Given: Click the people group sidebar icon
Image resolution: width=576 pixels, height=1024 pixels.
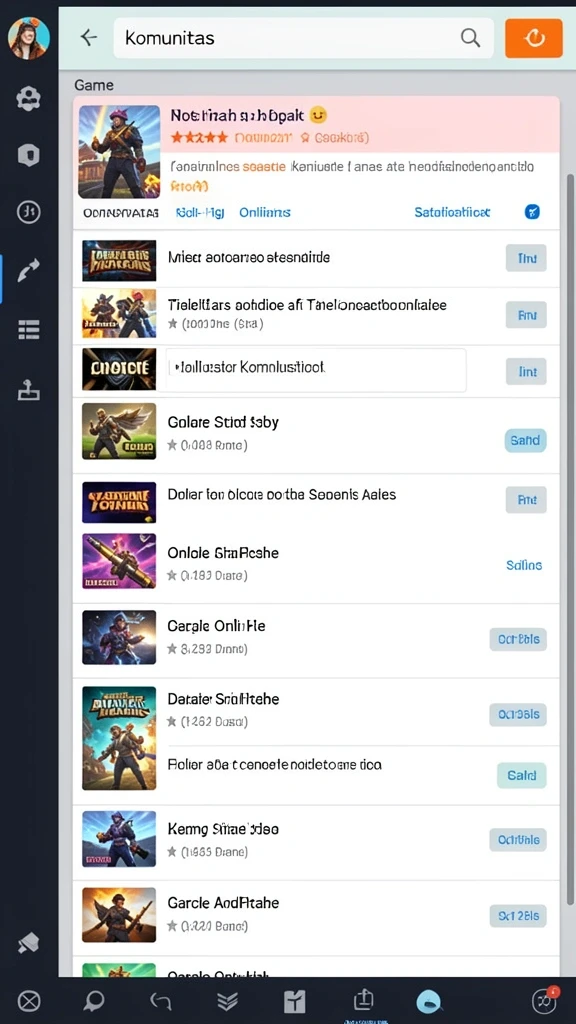Looking at the screenshot, I should [29, 99].
